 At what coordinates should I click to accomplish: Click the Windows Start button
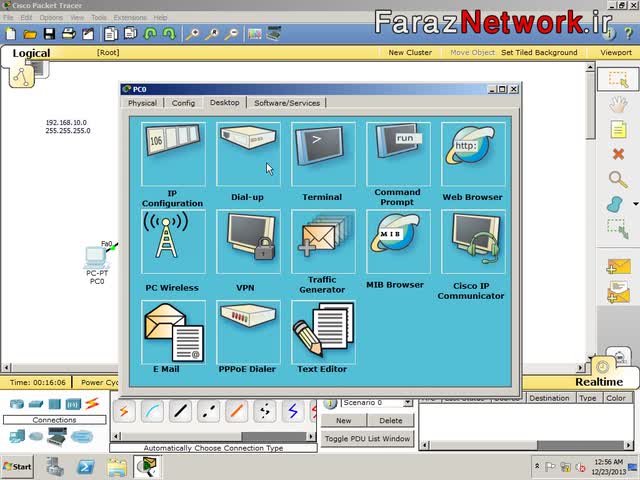coord(17,467)
